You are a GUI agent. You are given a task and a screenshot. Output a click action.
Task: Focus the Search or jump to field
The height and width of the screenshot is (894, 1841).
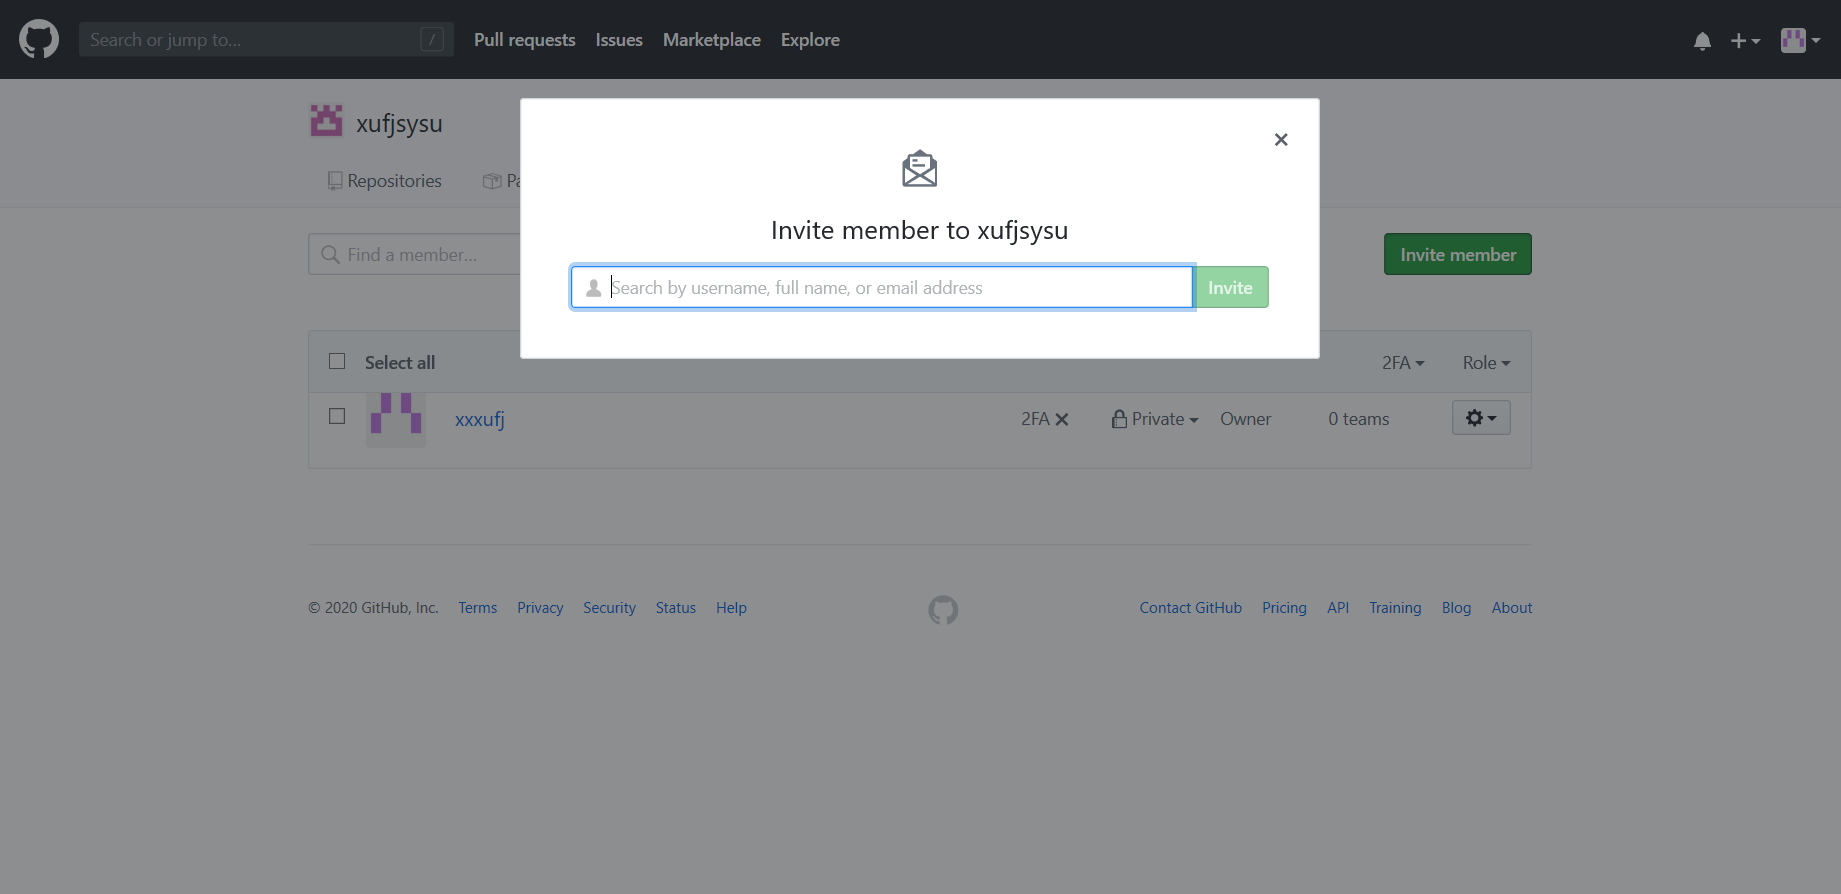coord(266,40)
